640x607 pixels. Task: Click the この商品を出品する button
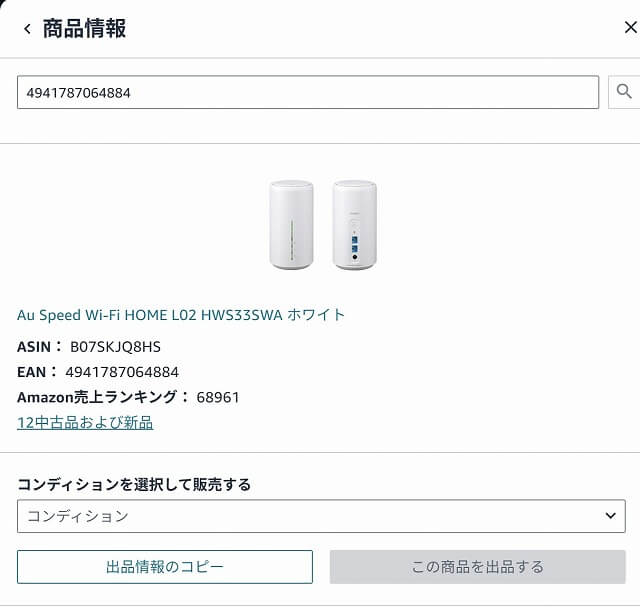pos(478,567)
